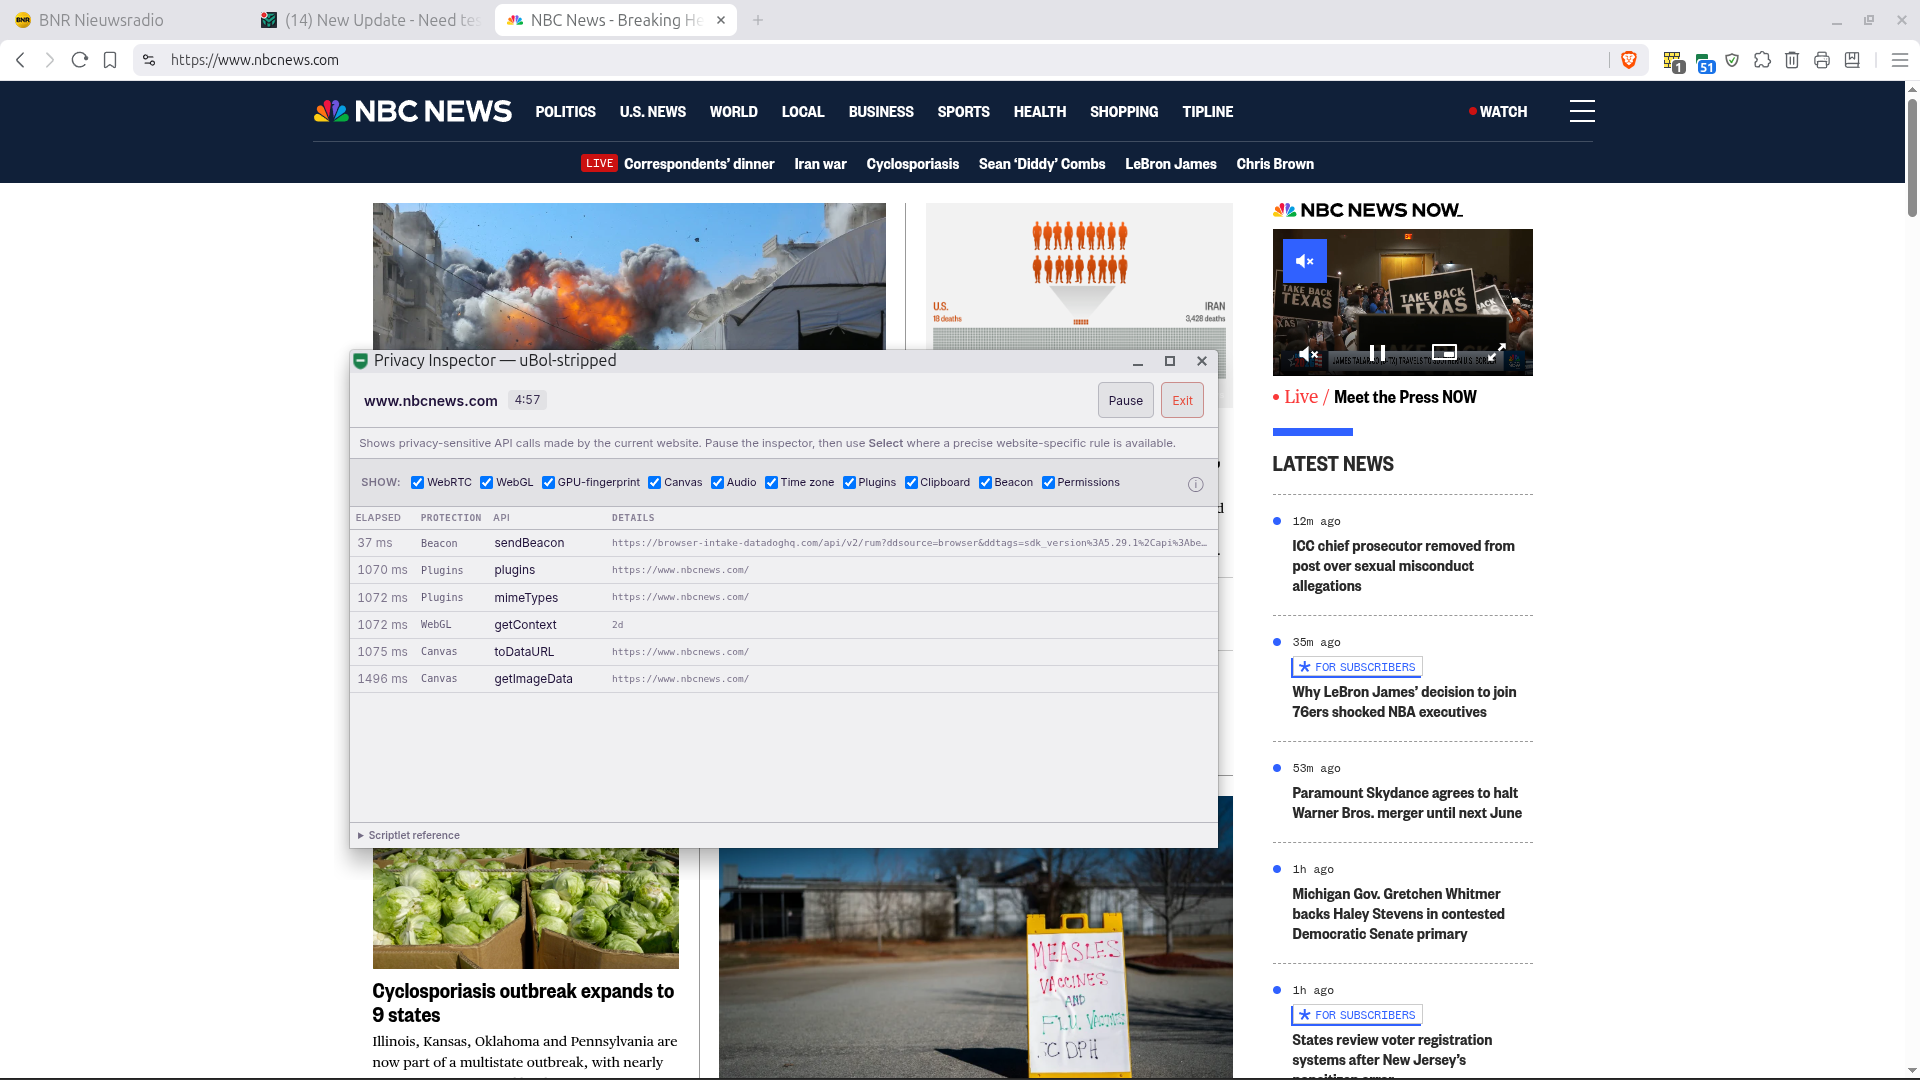Screen dimensions: 1920x1080
Task: Open the Politics section
Action: tap(565, 112)
